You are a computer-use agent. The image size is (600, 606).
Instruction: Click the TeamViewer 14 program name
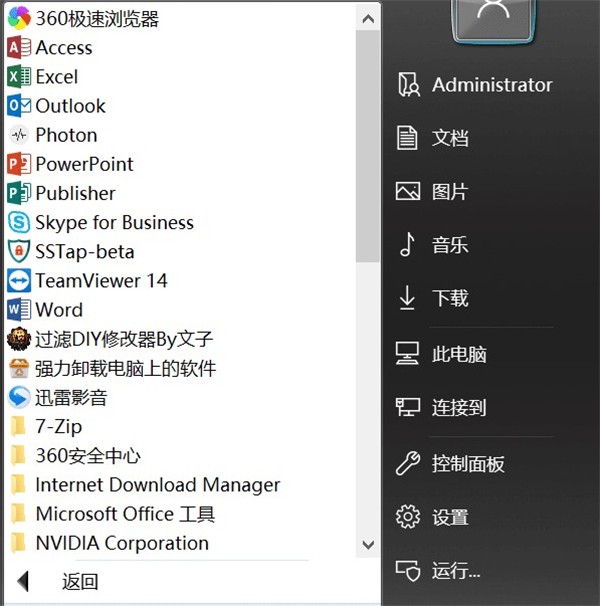101,281
